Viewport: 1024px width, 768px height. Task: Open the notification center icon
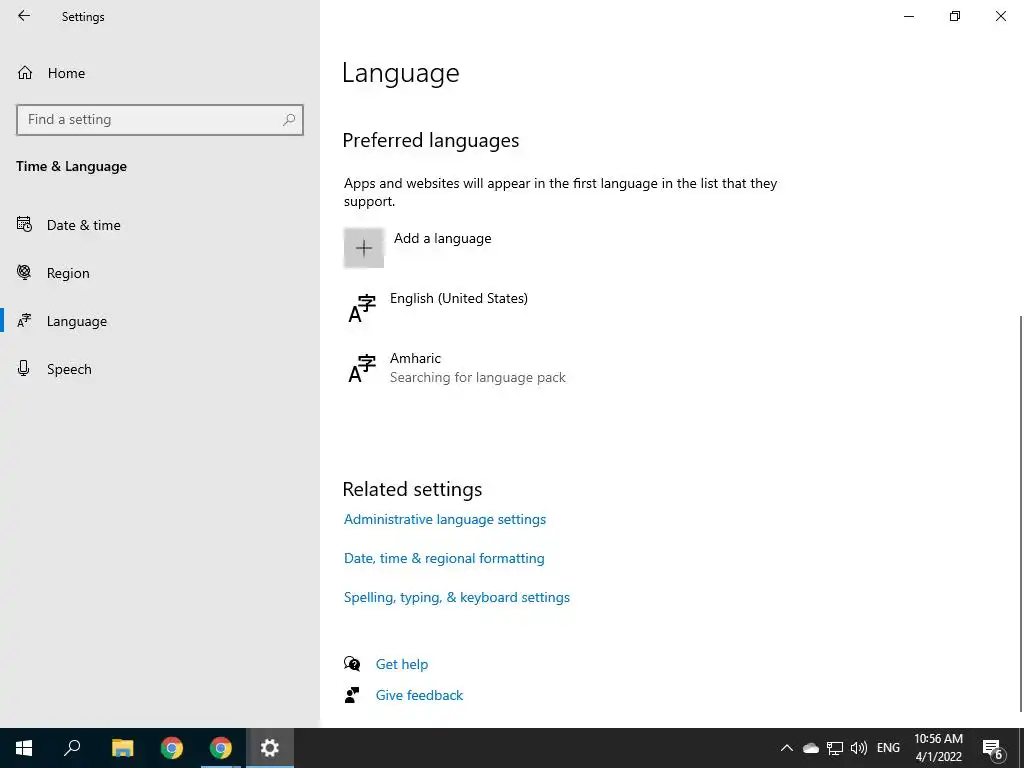click(x=993, y=748)
